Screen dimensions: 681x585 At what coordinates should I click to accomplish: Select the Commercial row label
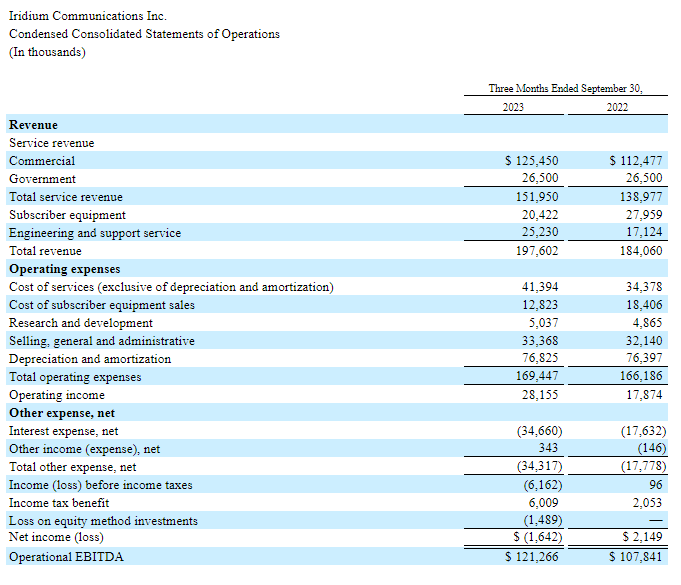tap(42, 161)
